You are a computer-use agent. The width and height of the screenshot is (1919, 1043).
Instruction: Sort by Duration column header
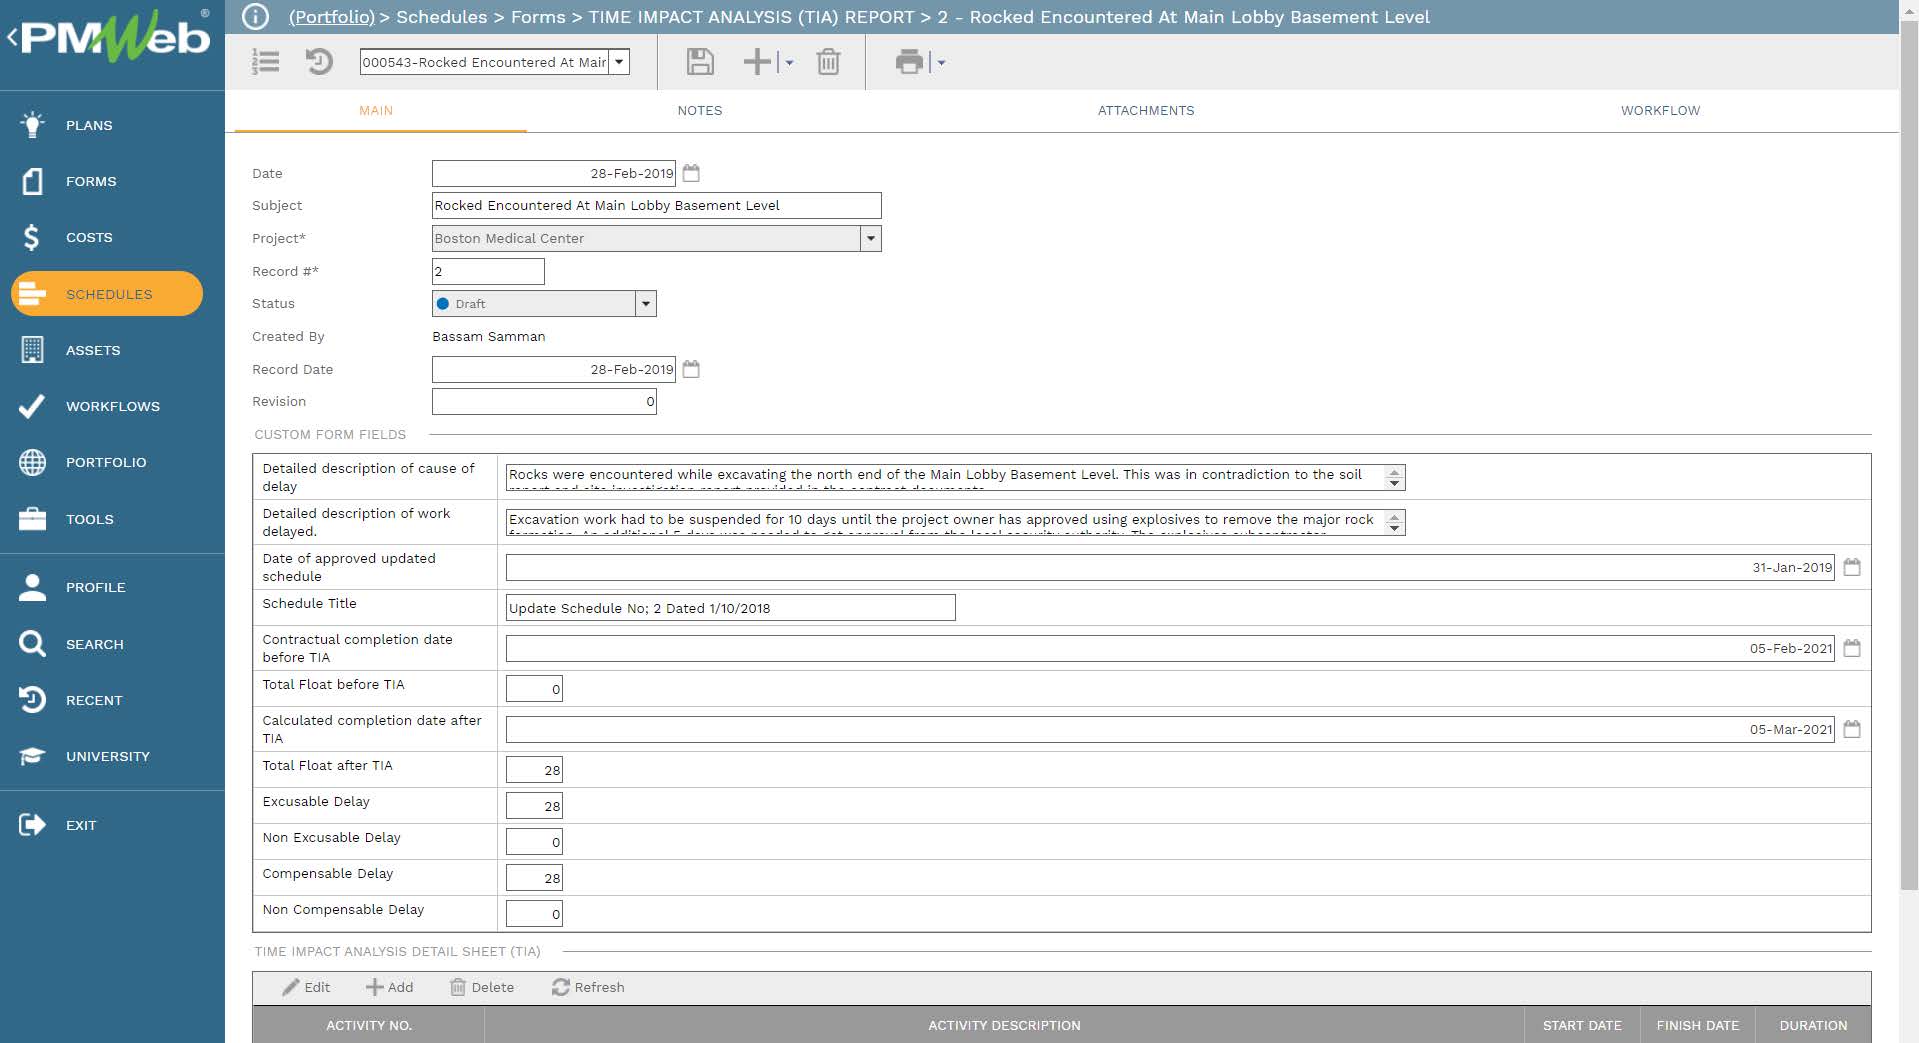[1813, 1025]
